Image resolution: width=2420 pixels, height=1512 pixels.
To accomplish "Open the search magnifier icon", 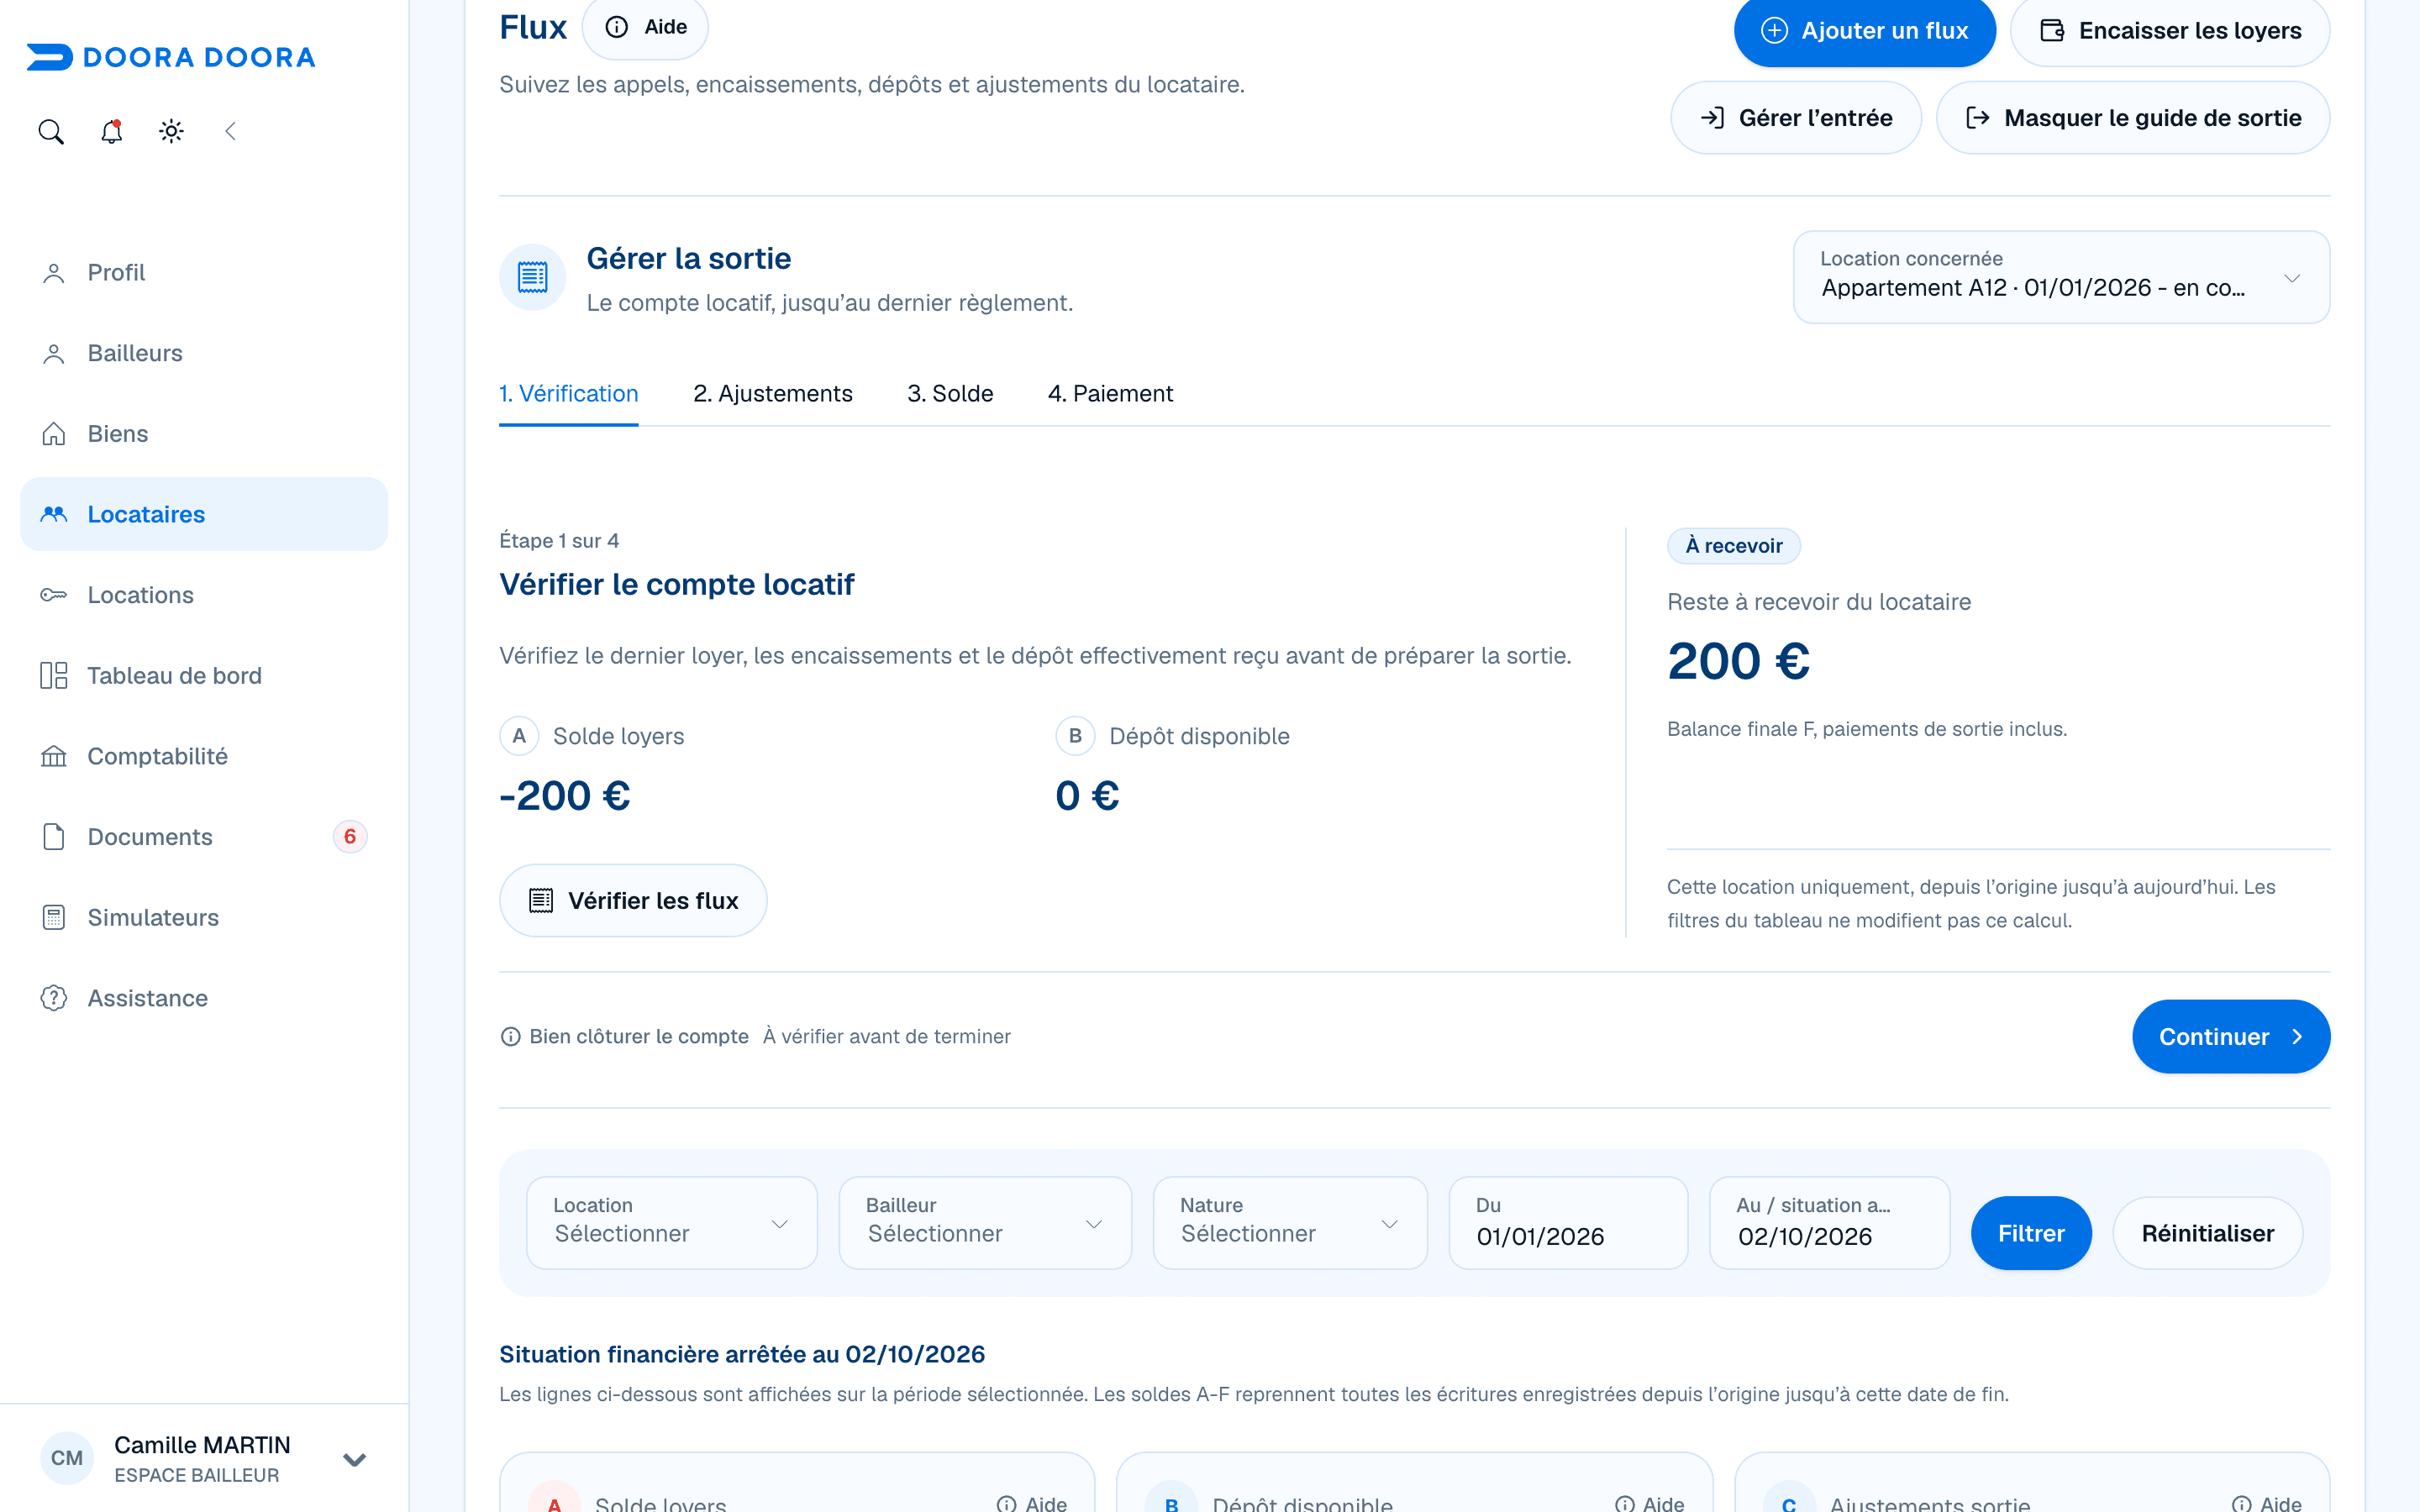I will tap(51, 131).
